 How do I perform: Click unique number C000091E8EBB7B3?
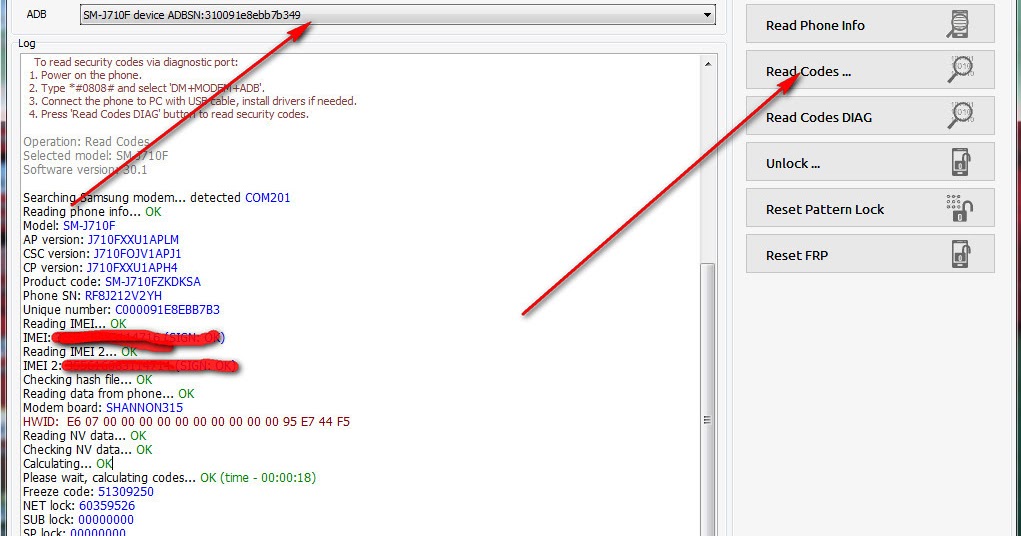[x=167, y=309]
